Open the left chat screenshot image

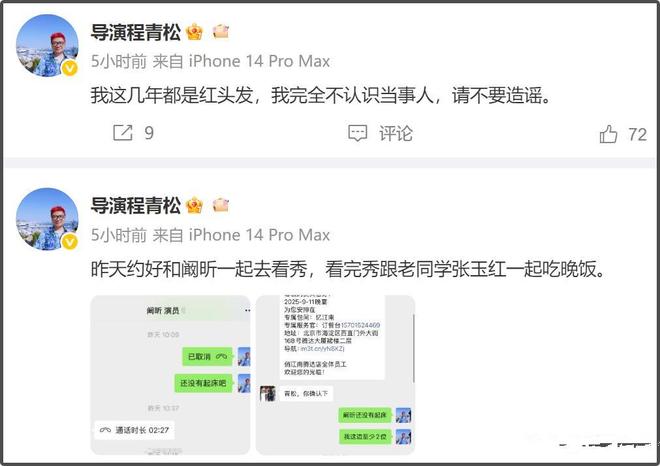coord(170,375)
